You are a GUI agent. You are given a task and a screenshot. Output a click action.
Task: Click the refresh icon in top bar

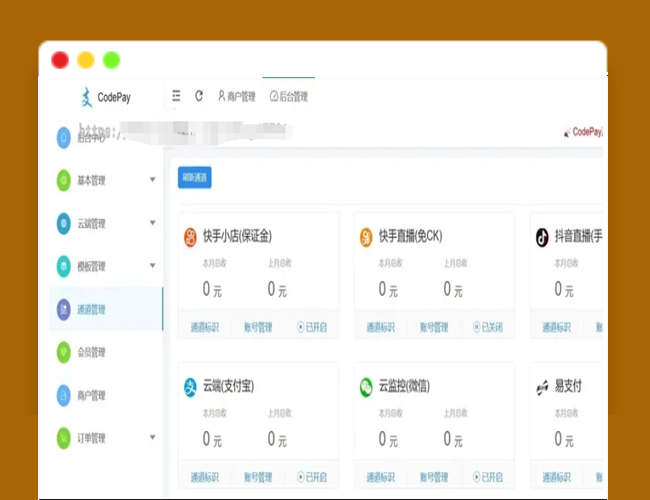coord(198,97)
